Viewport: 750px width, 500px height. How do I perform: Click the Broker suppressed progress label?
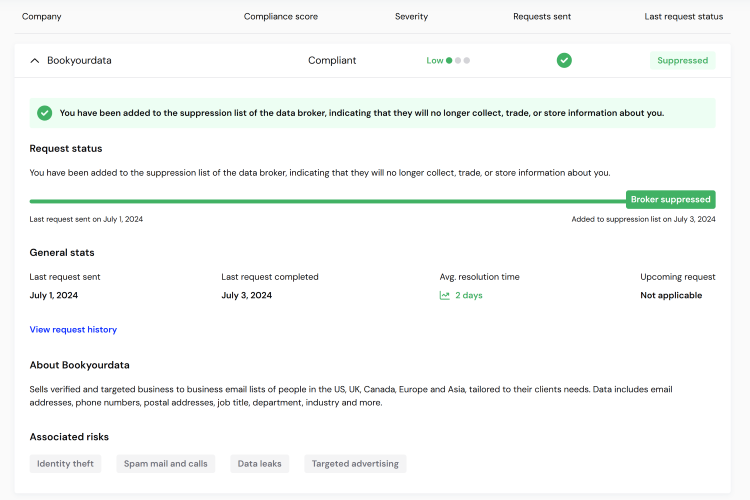[x=671, y=200]
